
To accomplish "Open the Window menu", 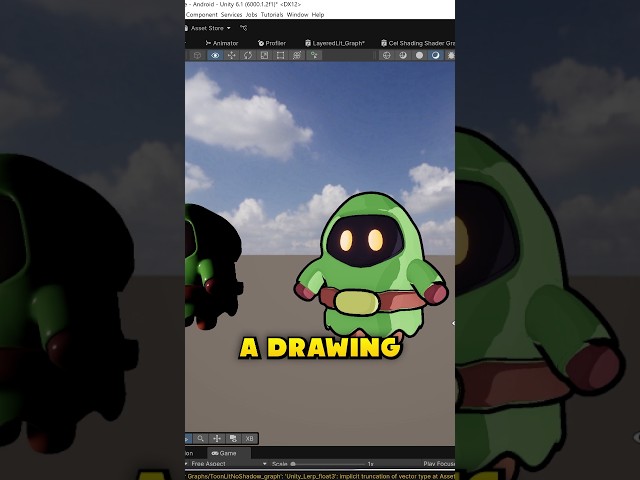I will pos(297,15).
